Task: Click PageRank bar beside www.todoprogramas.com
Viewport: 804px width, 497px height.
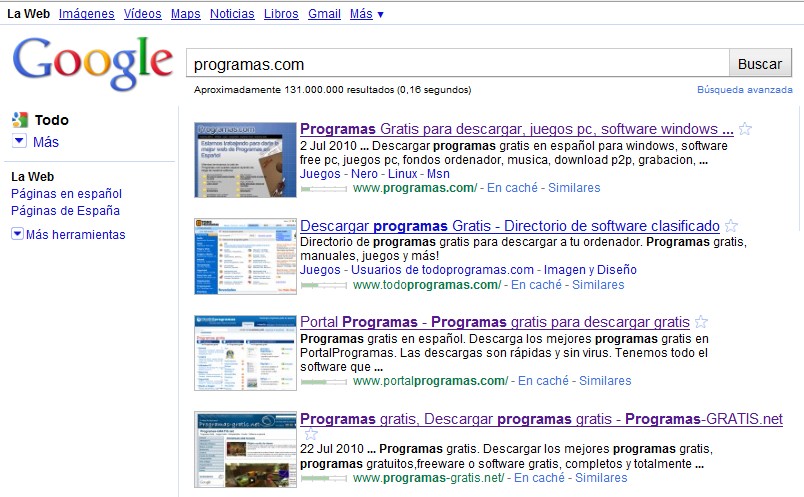Action: pyautogui.click(x=324, y=286)
